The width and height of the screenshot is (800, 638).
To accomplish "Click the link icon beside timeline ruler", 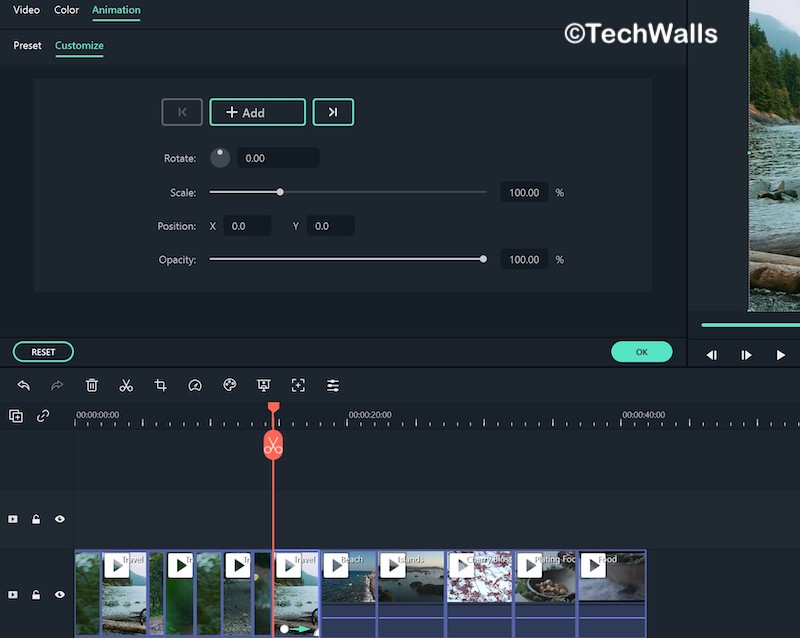I will 43,416.
